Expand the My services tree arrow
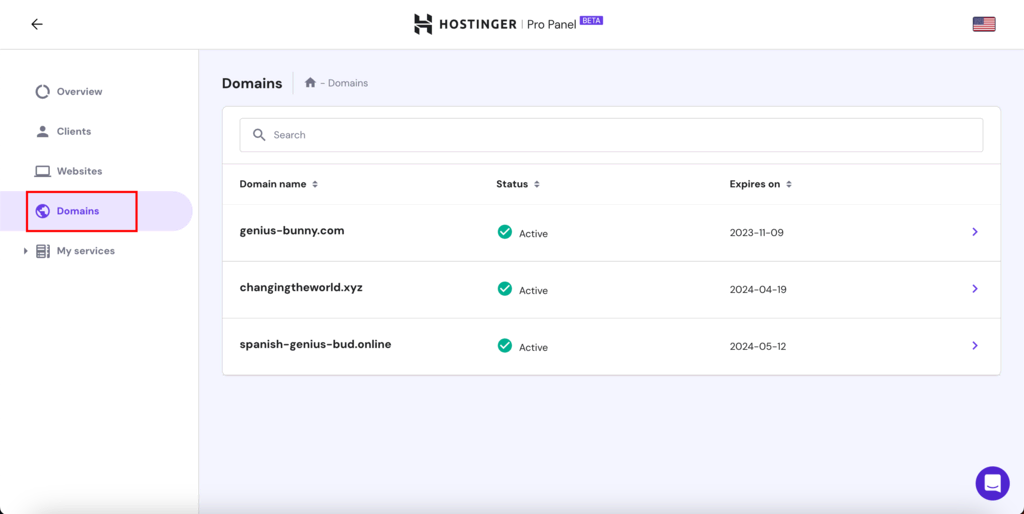The width and height of the screenshot is (1024, 514). tap(26, 251)
